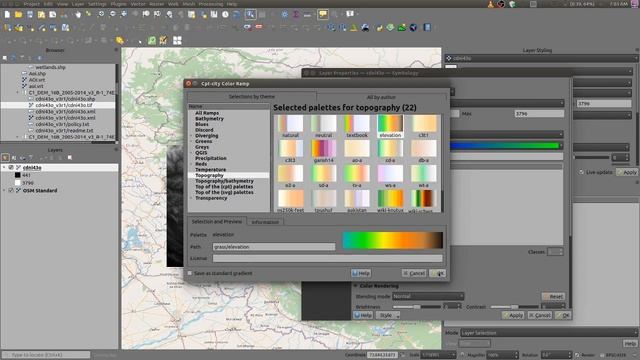Click the Brightness slider in Layer Properties
This screenshot has height=360, width=640.
(417, 307)
